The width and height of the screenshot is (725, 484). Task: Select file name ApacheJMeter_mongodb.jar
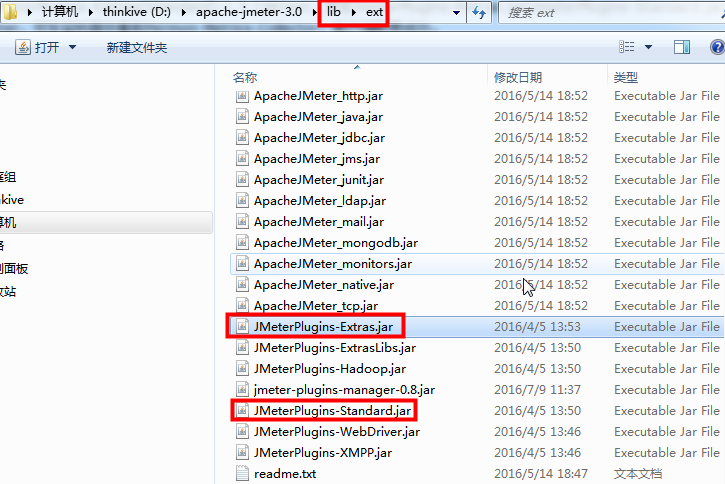(x=336, y=243)
